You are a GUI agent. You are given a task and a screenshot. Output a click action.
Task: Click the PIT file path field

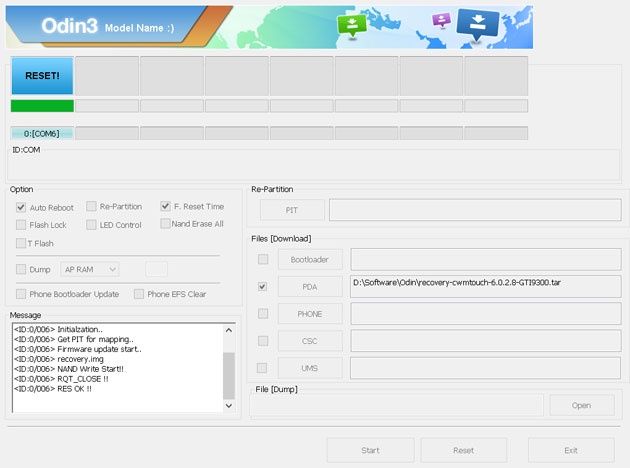(475, 210)
